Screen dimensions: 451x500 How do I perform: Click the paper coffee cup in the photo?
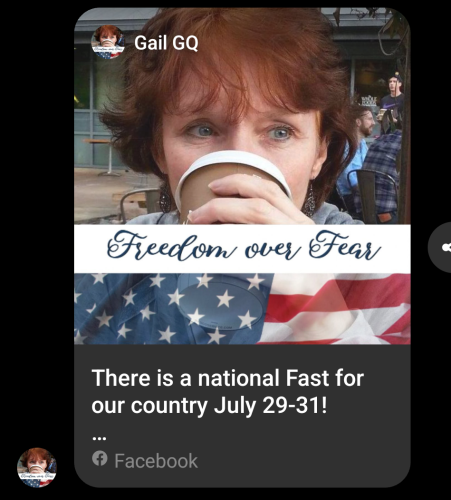[232, 185]
